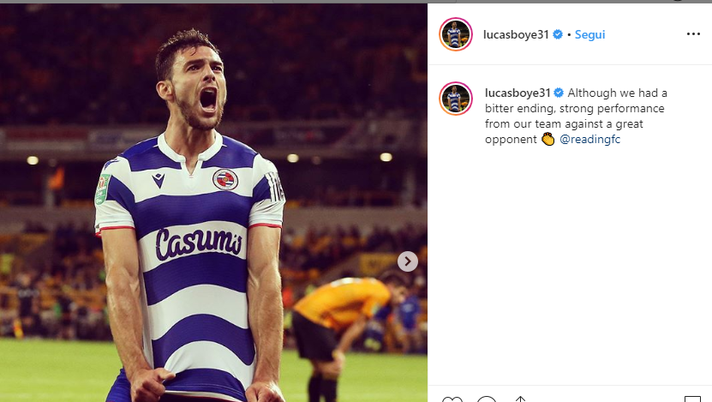The image size is (712, 402).
Task: Click the share post icon
Action: tap(520, 399)
